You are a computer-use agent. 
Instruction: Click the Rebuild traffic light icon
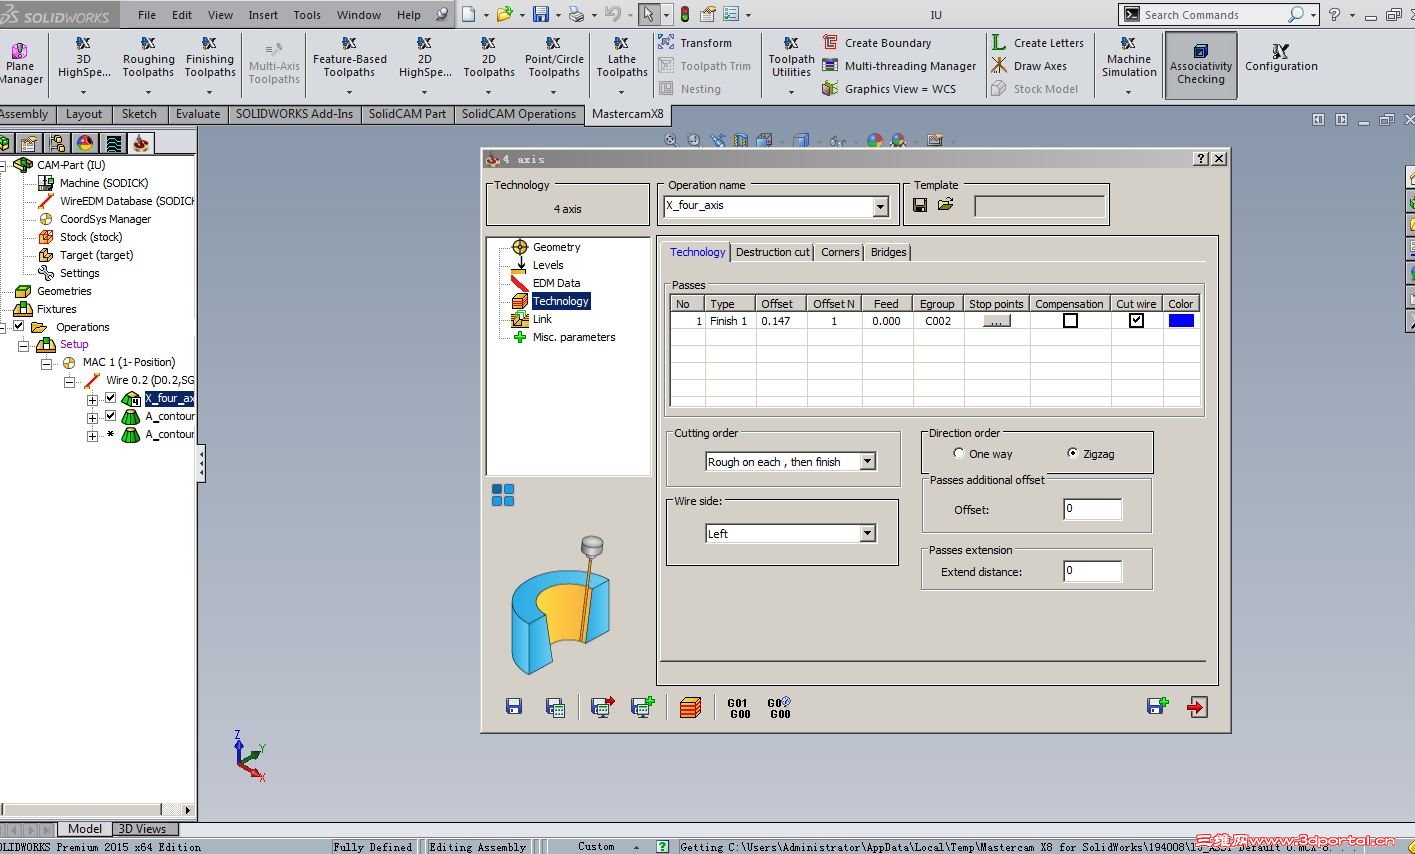click(x=685, y=15)
